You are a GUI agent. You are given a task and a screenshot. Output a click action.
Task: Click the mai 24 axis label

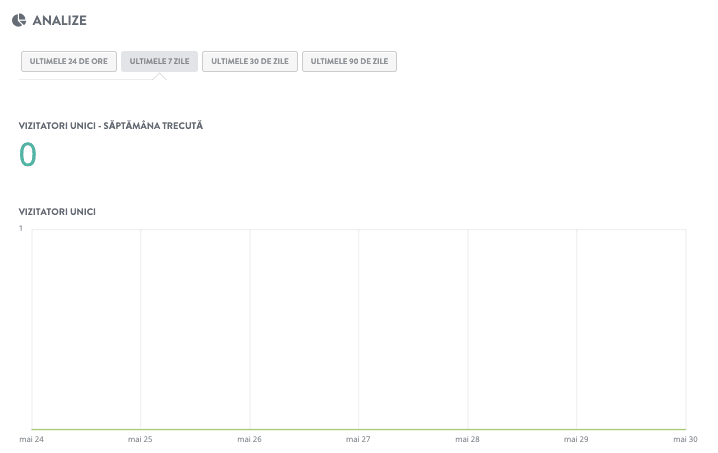tap(32, 439)
